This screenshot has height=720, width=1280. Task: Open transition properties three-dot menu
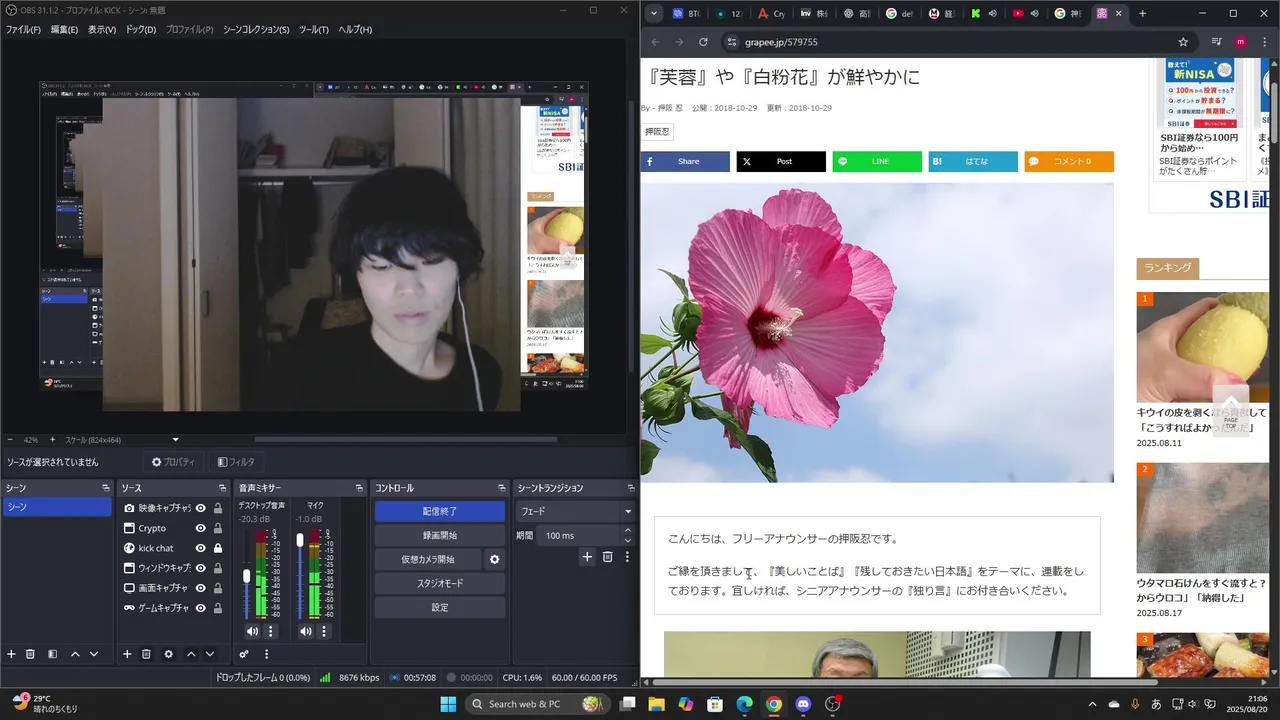coord(627,557)
